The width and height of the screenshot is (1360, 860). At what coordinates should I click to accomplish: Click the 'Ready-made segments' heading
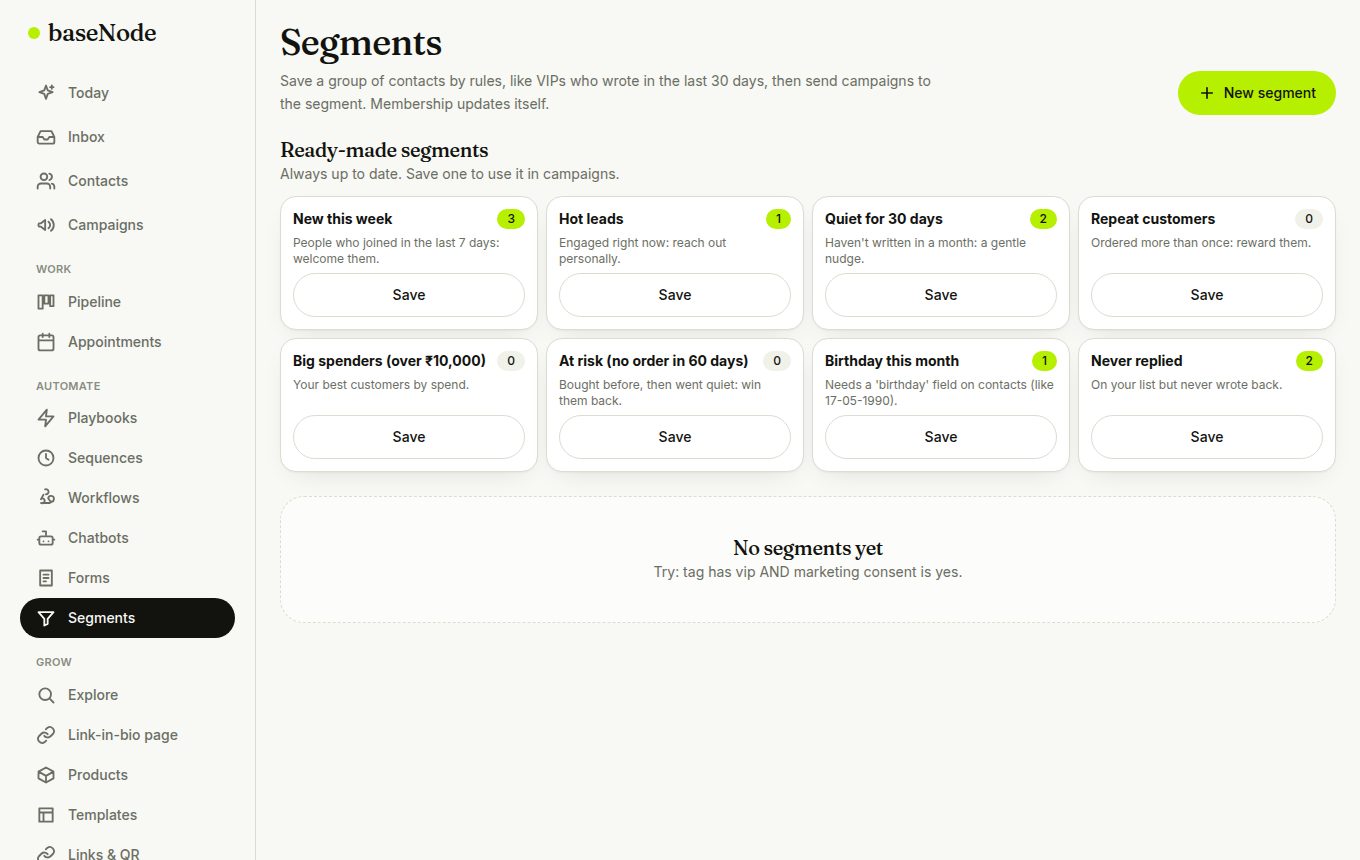[x=384, y=150]
